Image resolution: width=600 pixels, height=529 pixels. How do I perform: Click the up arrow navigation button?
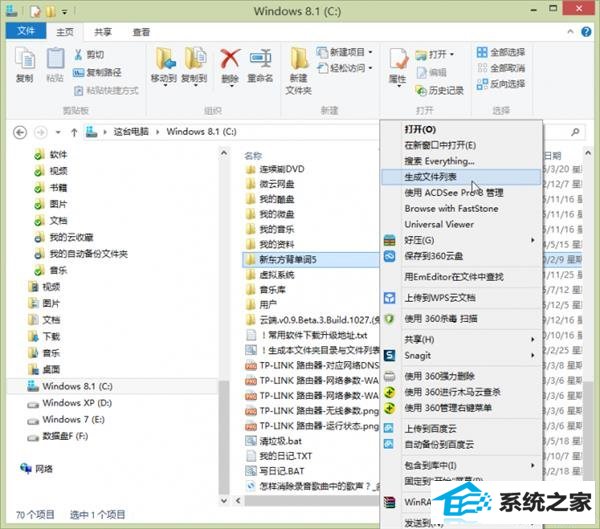point(71,131)
